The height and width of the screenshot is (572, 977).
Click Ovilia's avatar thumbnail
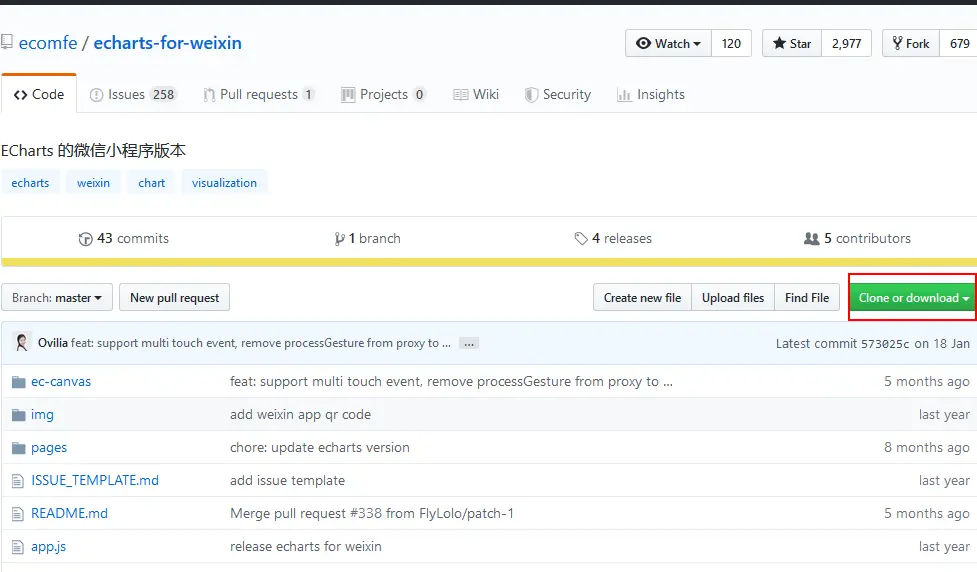click(22, 343)
